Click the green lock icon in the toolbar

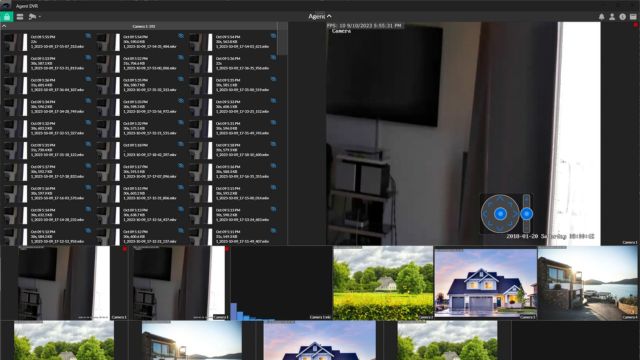click(x=7, y=17)
